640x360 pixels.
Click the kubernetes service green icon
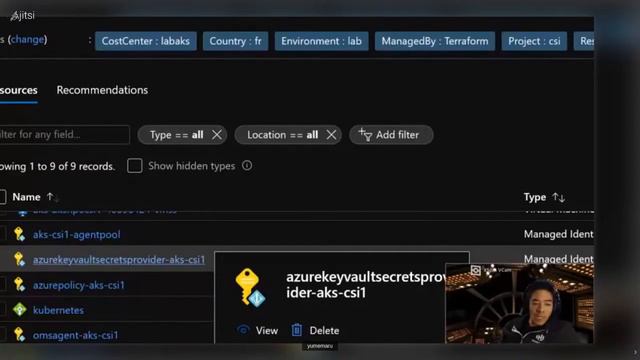pos(19,310)
